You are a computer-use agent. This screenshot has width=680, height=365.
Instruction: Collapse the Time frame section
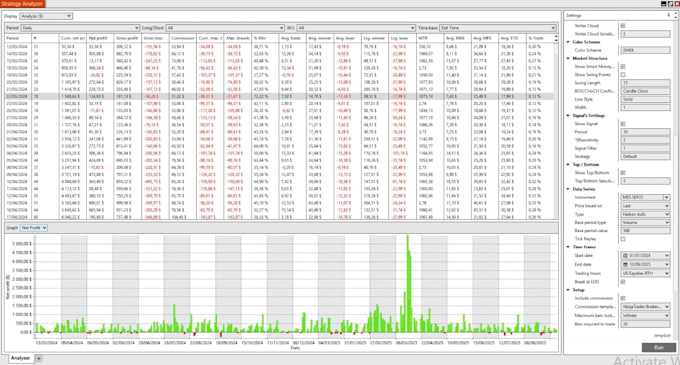[x=568, y=247]
